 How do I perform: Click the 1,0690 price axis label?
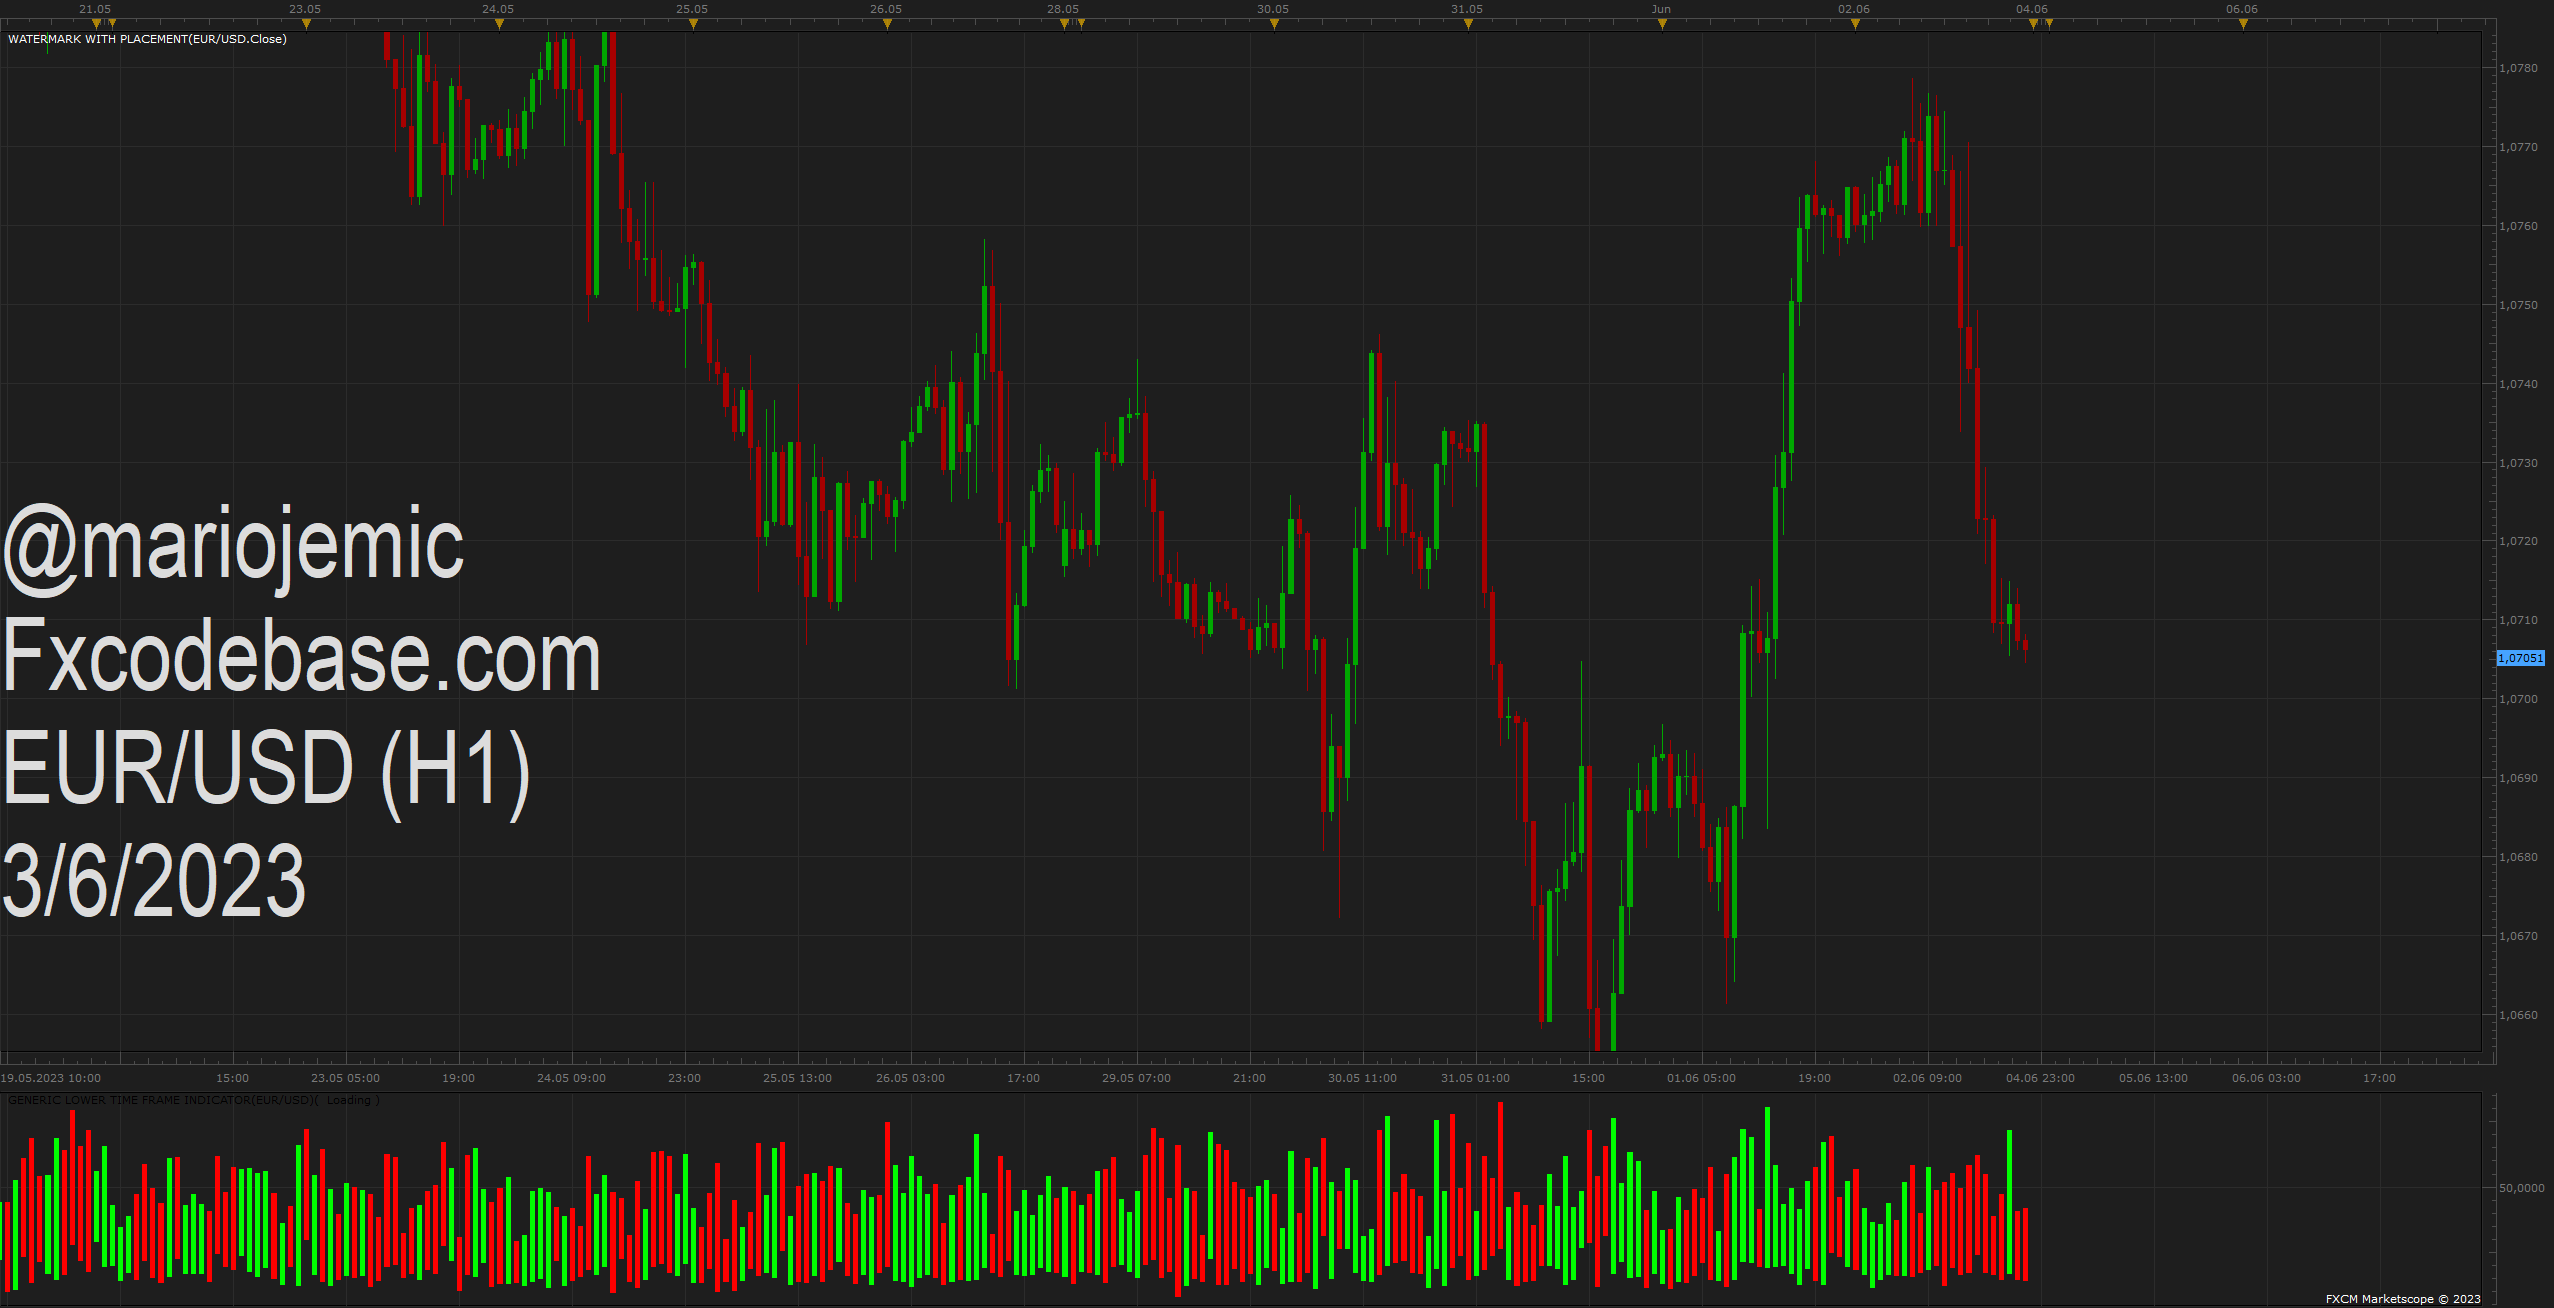click(x=2518, y=778)
